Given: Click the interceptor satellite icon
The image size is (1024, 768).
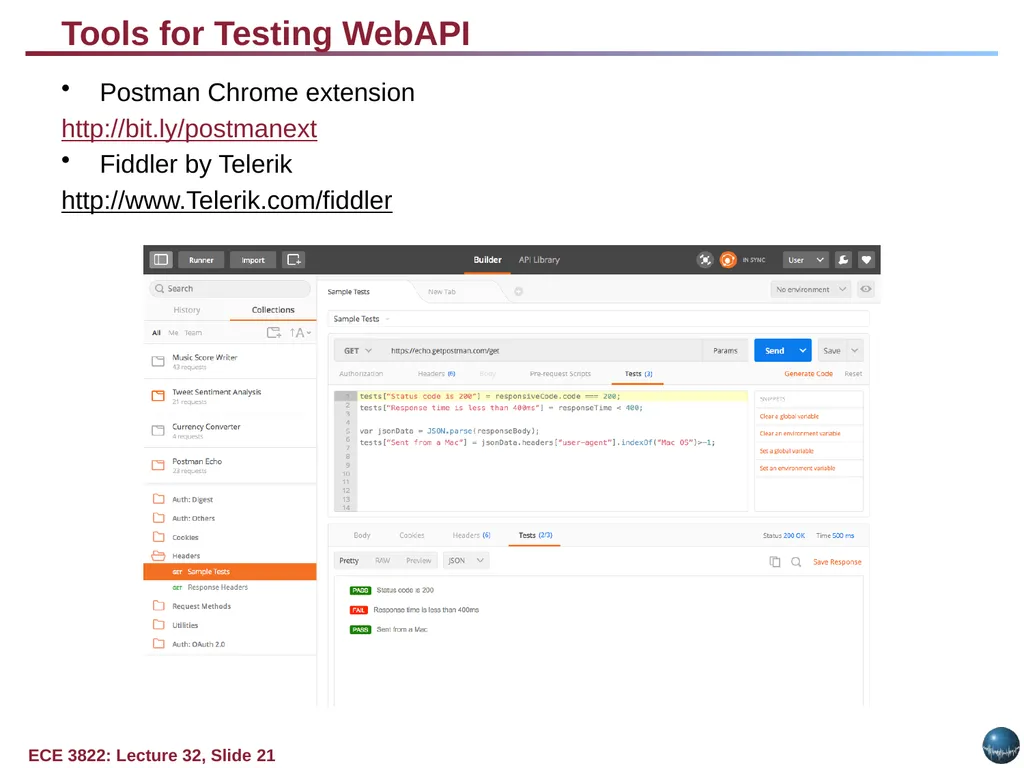Looking at the screenshot, I should [x=705, y=260].
